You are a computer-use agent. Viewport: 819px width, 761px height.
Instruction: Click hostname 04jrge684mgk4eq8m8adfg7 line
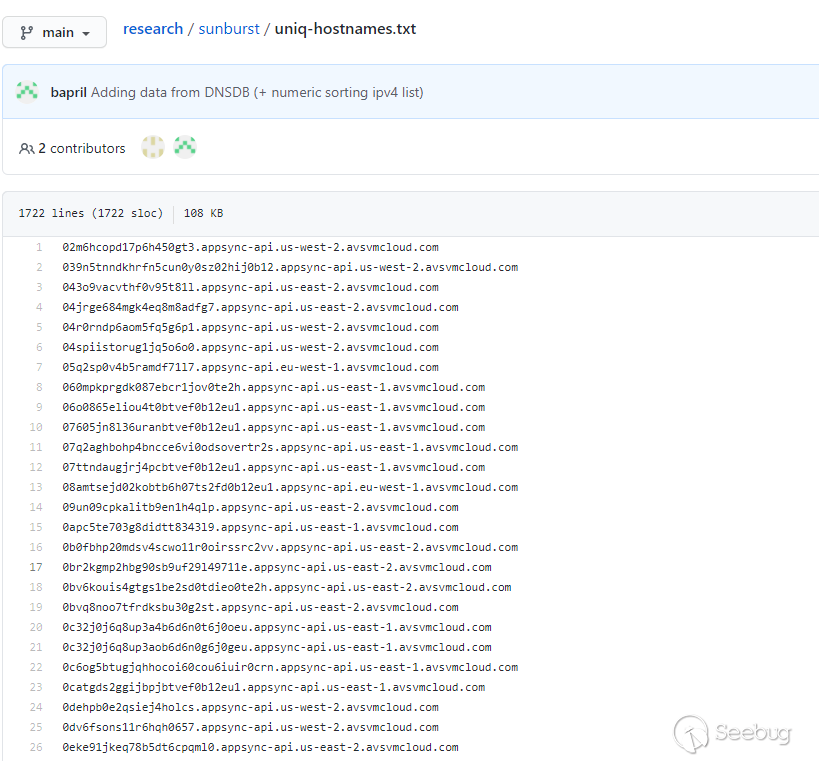click(260, 308)
